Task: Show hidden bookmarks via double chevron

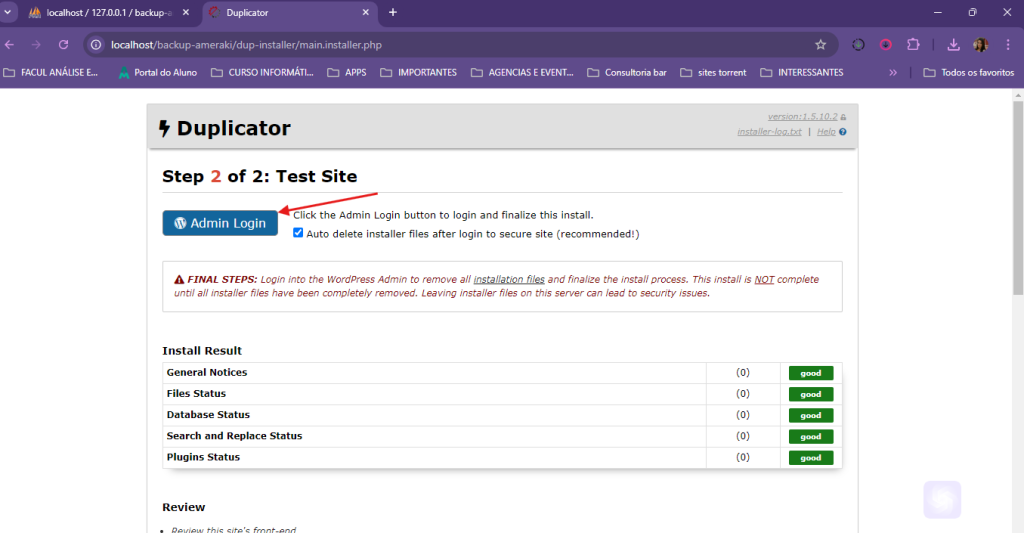Action: (892, 72)
